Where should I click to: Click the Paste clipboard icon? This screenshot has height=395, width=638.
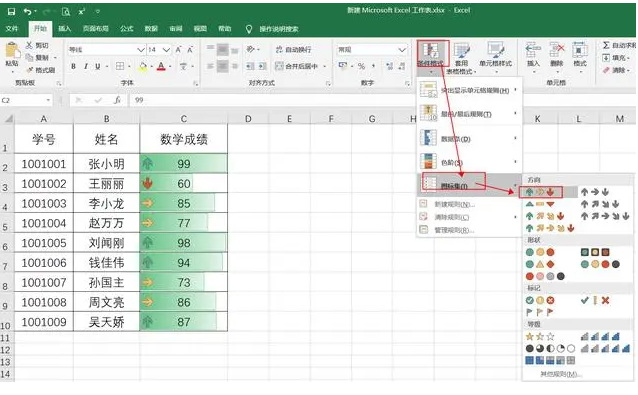(x=12, y=50)
